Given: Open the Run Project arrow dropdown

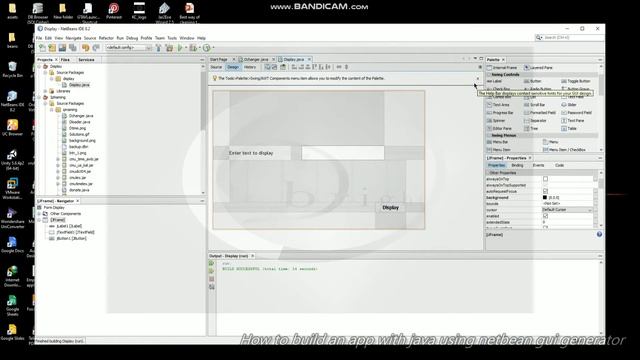Looking at the screenshot, I should click(186, 48).
